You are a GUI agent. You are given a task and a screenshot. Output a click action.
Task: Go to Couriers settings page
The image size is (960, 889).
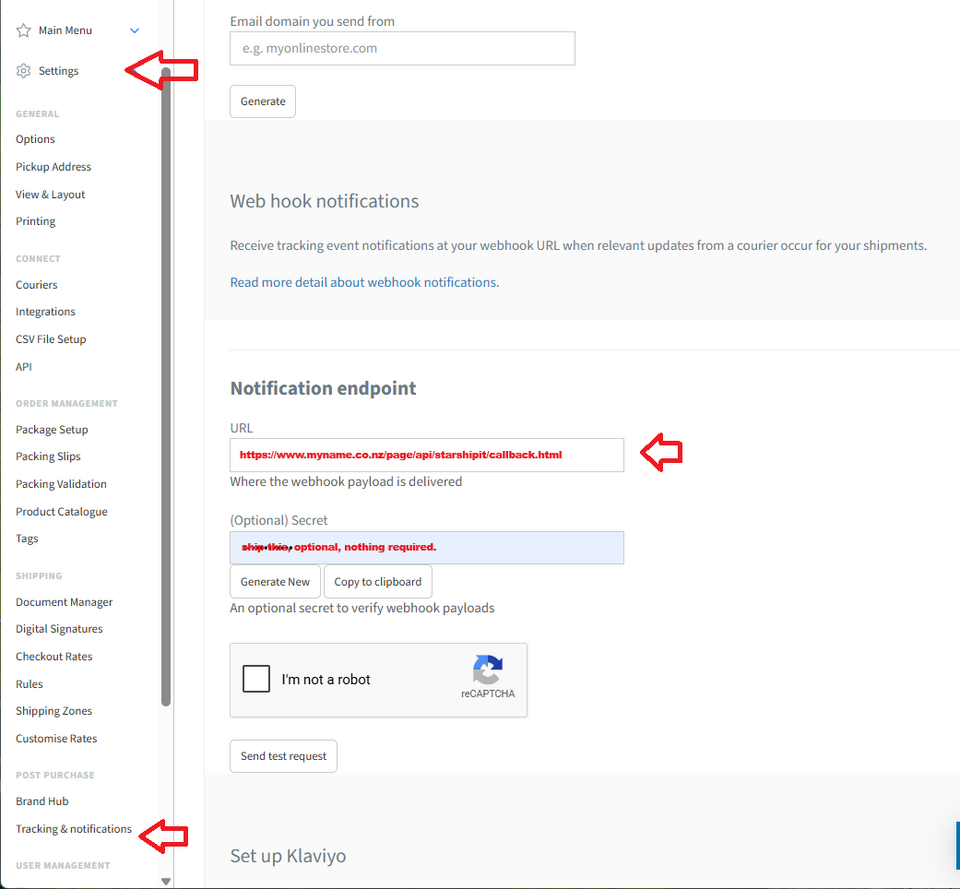[x=37, y=285]
